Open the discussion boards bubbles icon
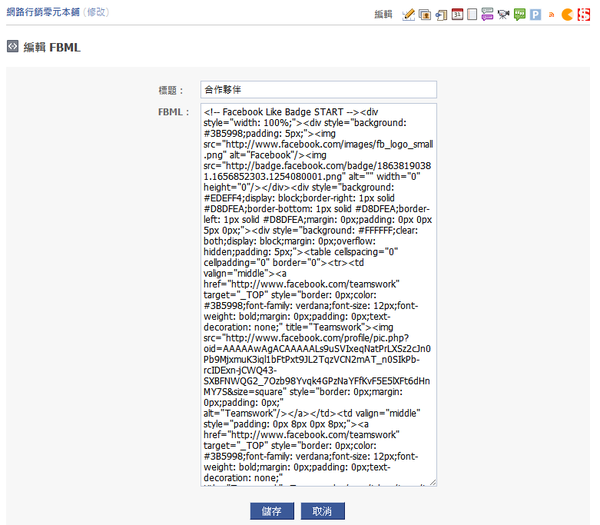 point(487,15)
